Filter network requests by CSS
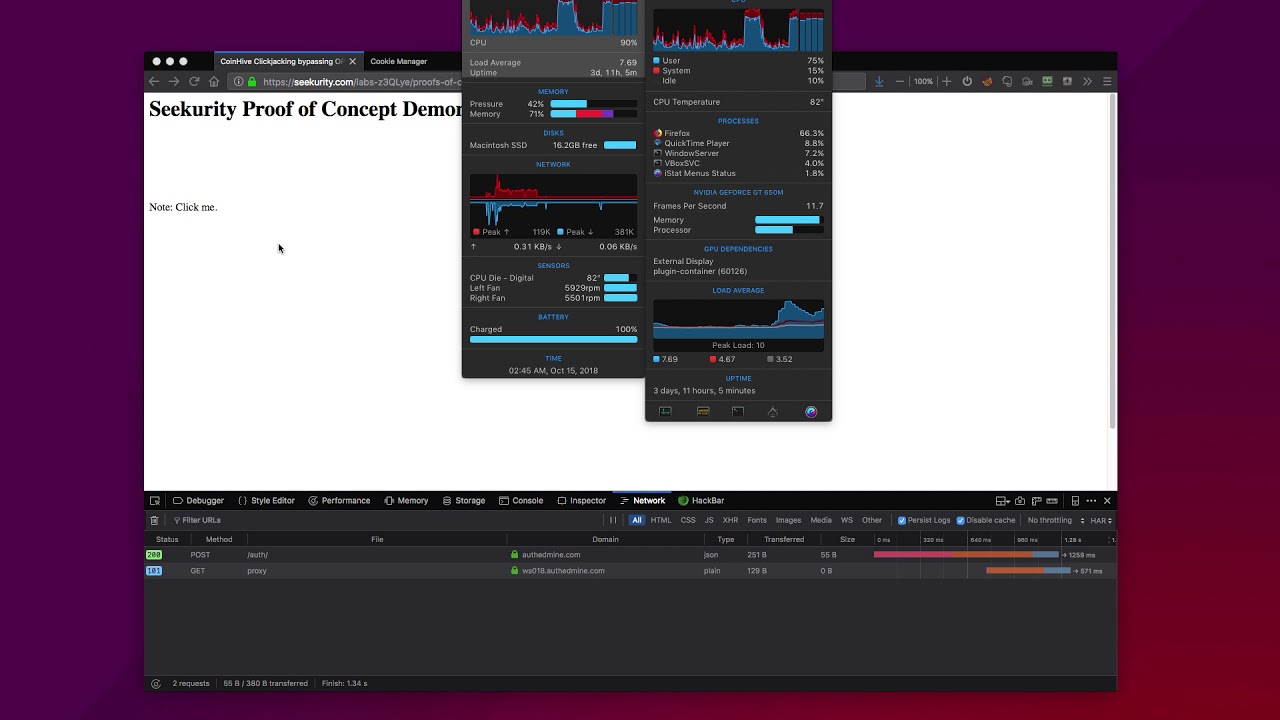Viewport: 1280px width, 720px height. [688, 520]
